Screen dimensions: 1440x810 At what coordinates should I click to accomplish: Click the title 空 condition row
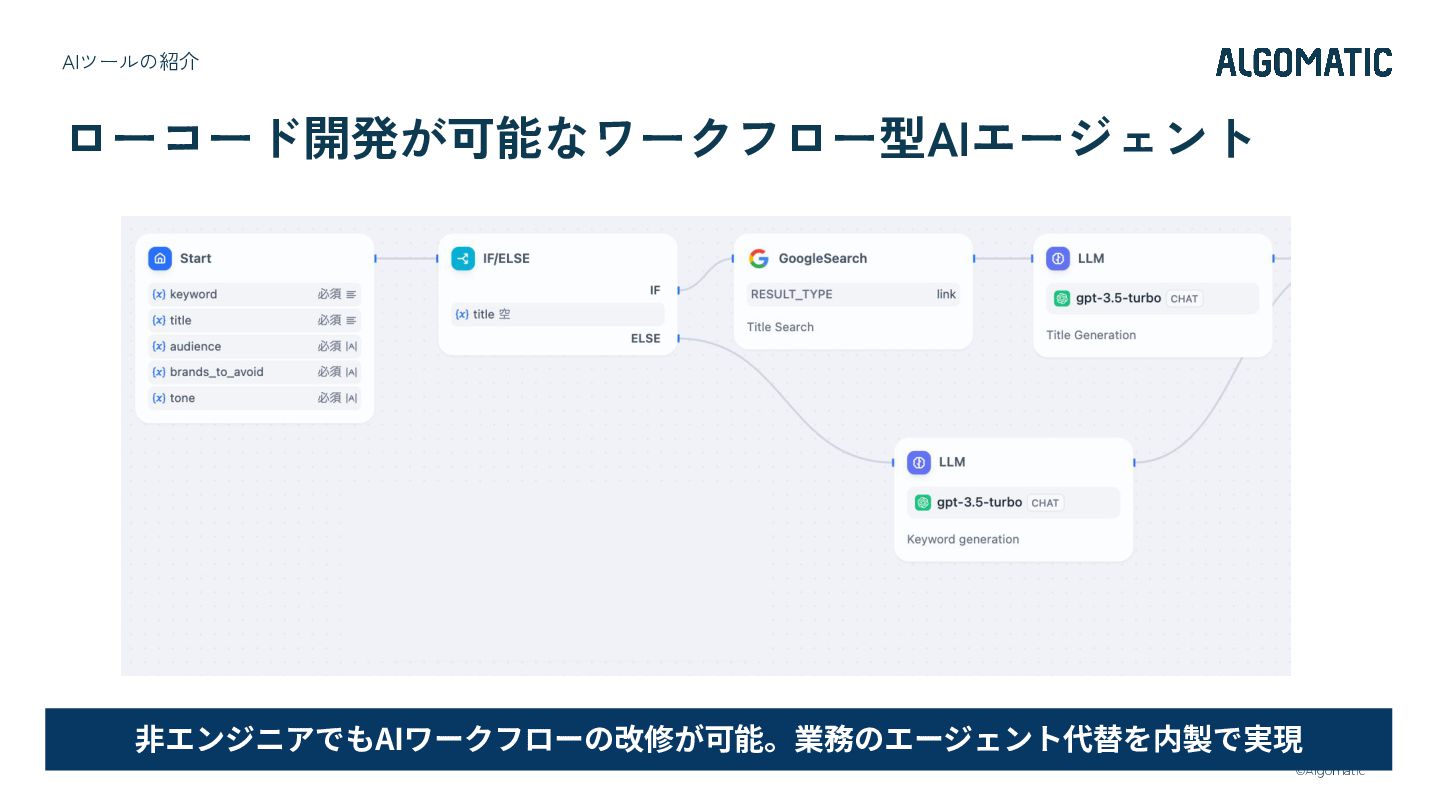558,314
